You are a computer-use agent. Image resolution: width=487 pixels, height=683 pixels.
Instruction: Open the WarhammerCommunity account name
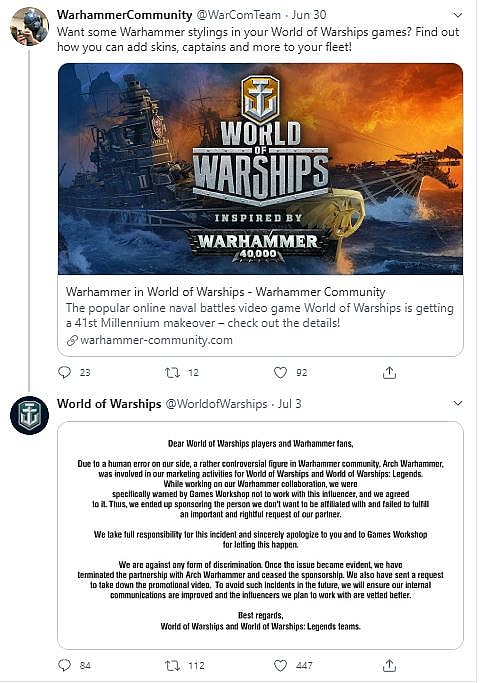click(125, 15)
